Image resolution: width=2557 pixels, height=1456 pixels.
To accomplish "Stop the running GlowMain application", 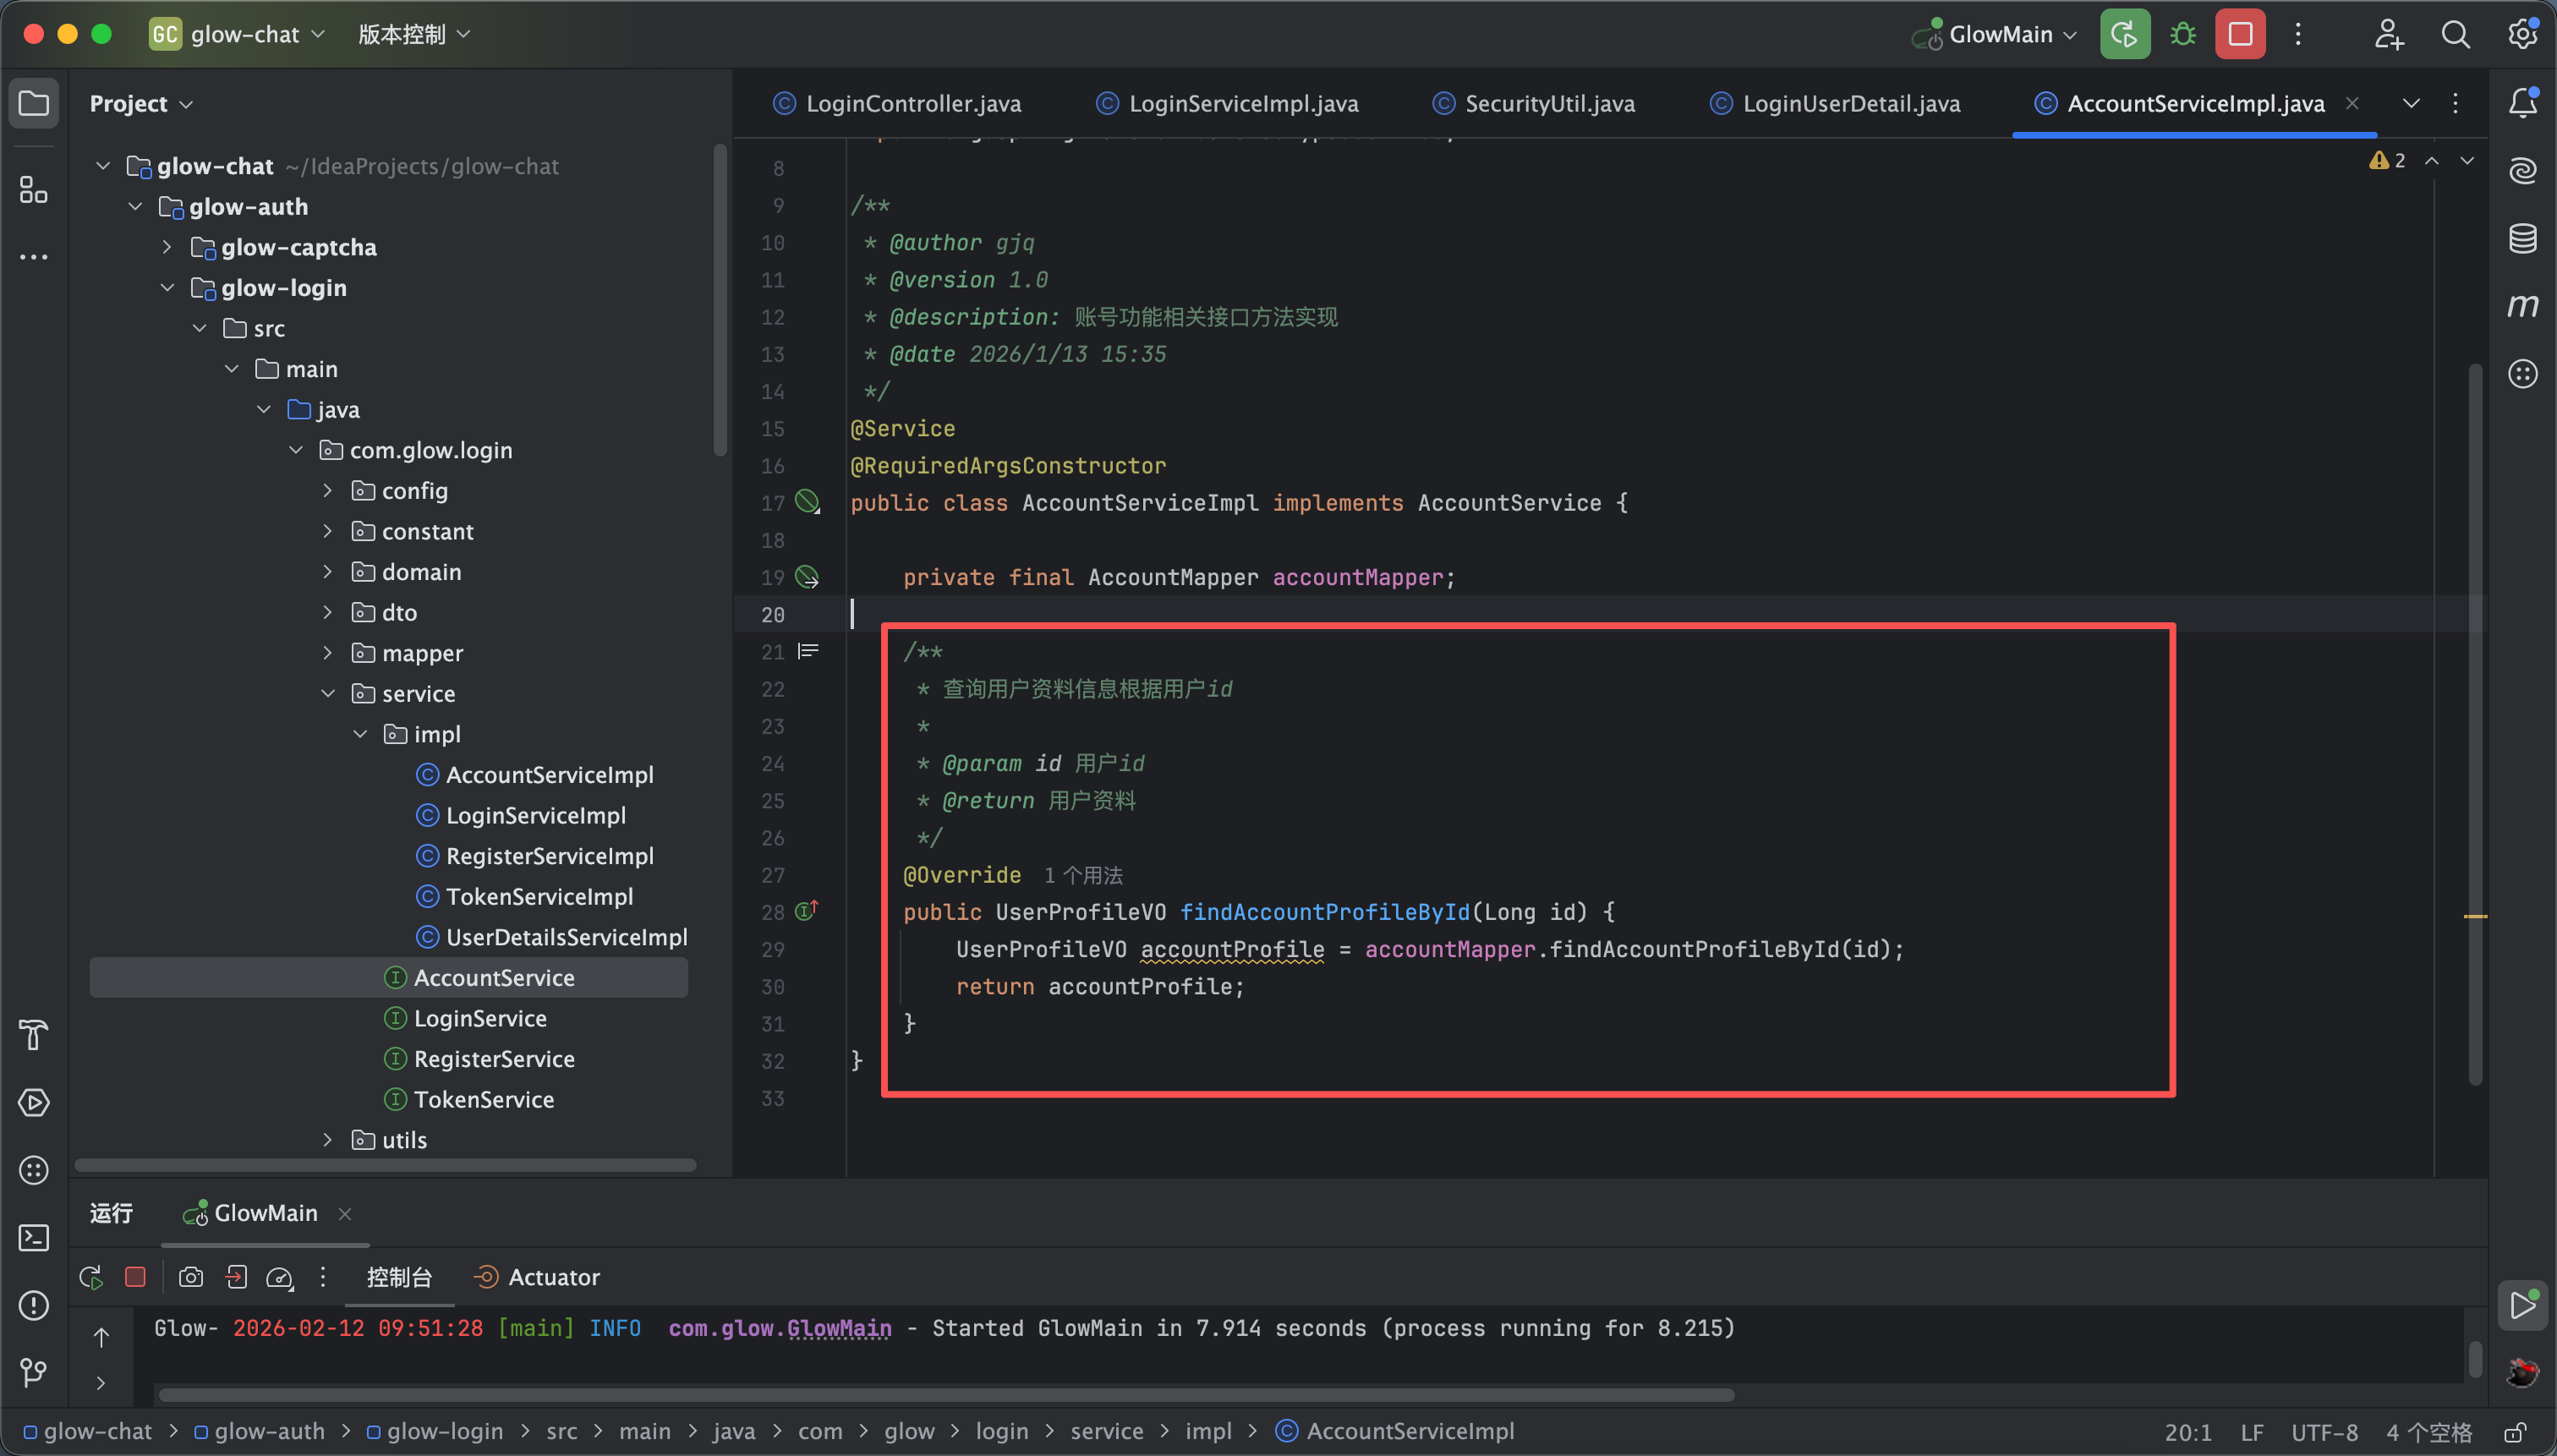I will click(2240, 34).
